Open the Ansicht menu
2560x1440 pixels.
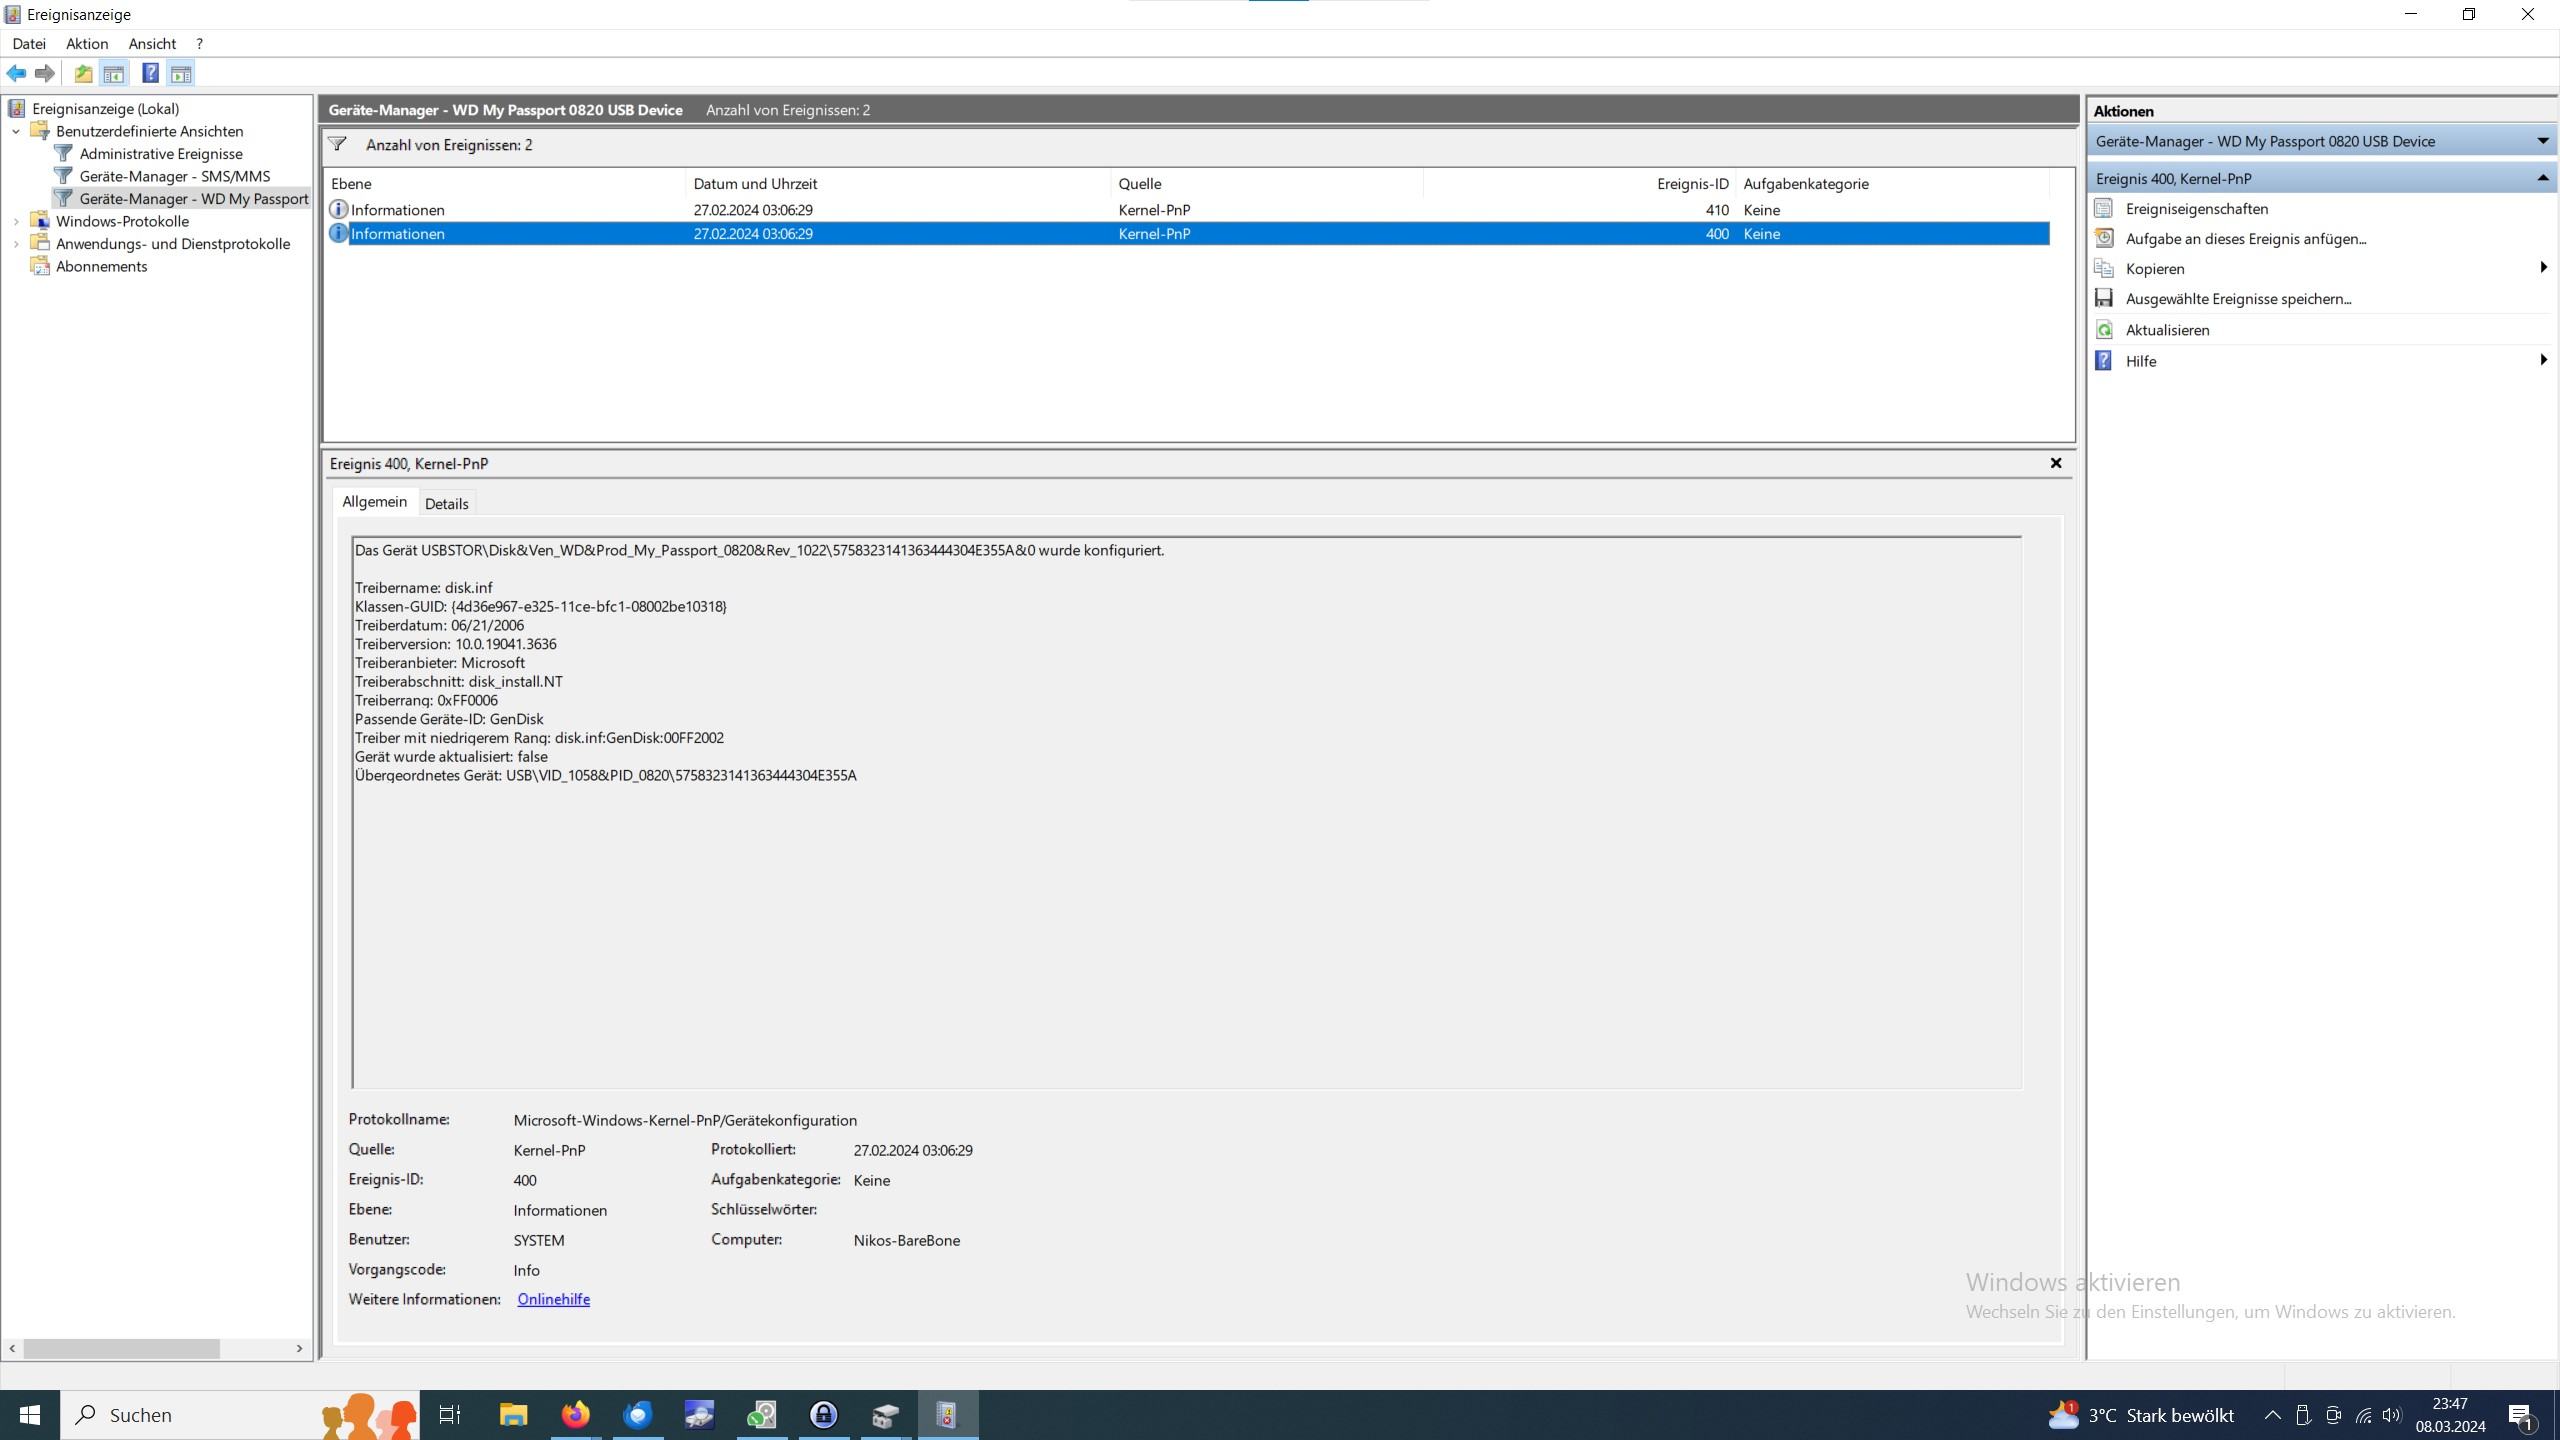(152, 44)
